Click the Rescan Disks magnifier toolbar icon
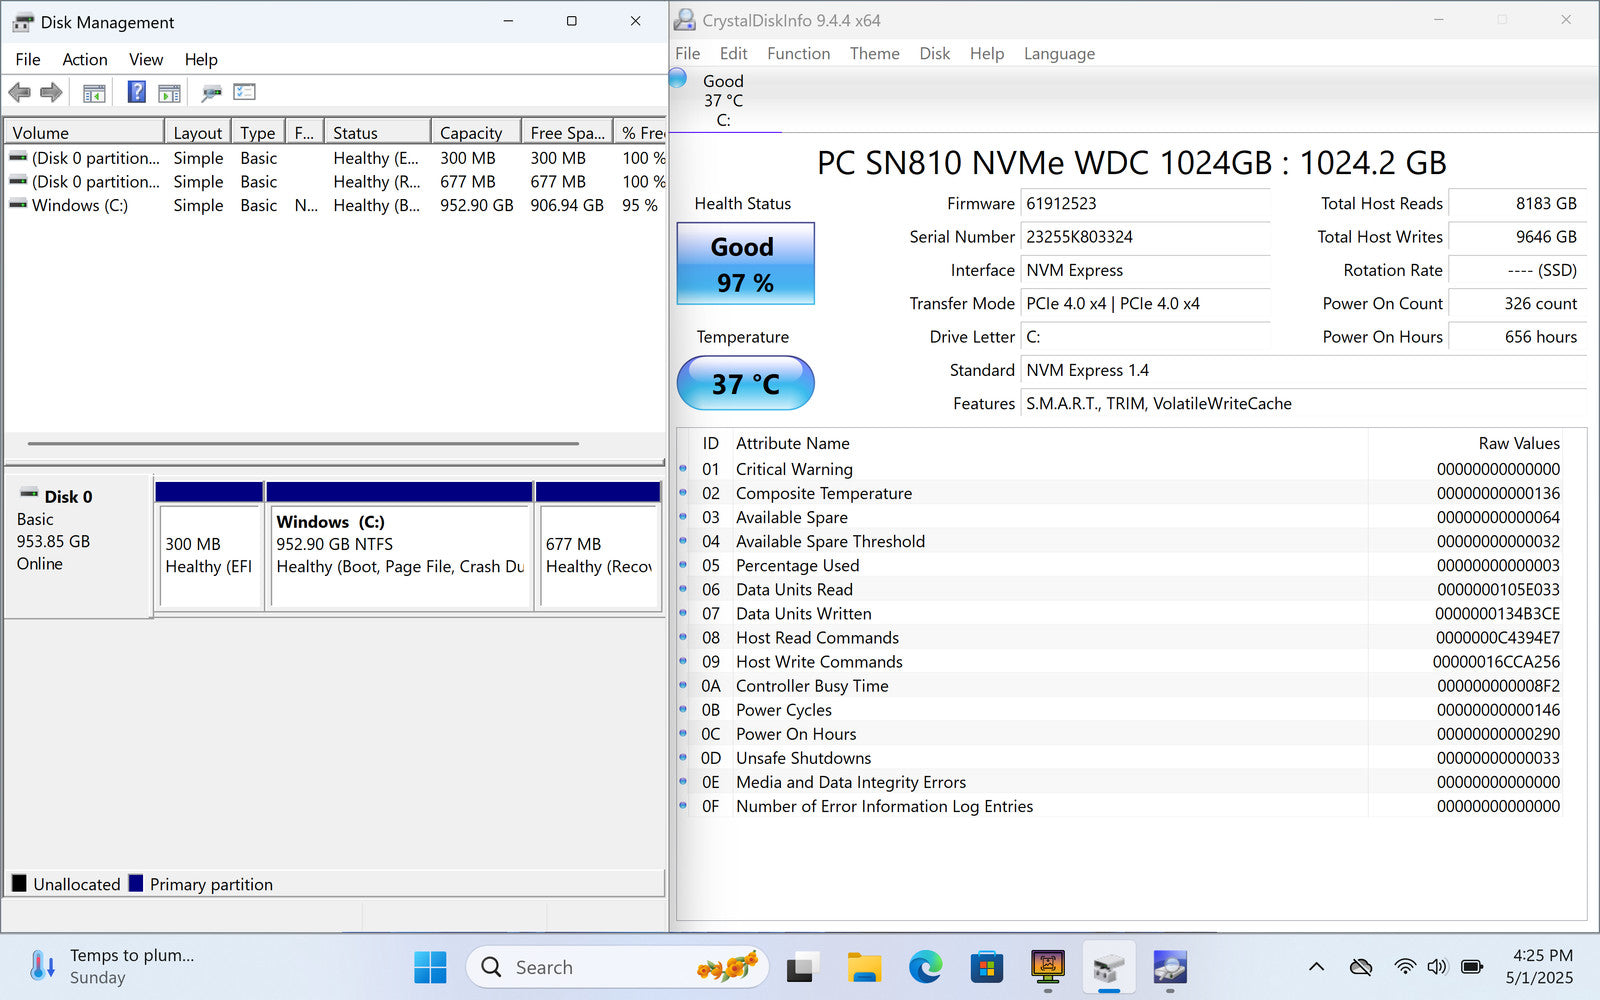Viewport: 1600px width, 1000px height. pos(211,93)
